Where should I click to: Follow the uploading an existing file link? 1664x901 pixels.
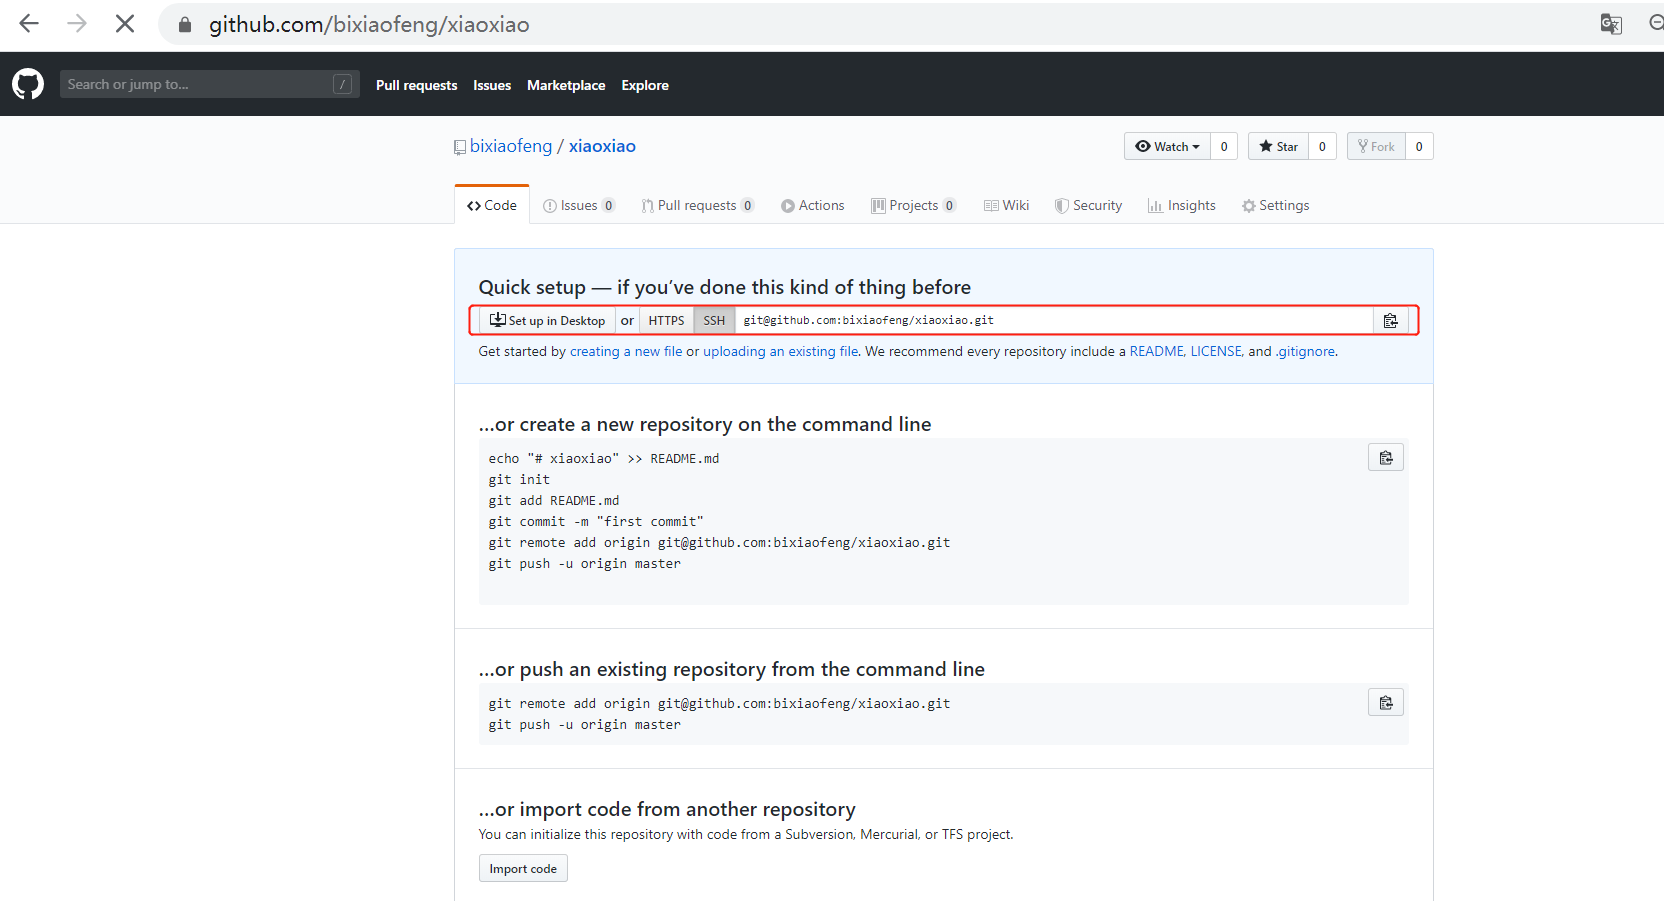click(x=781, y=351)
